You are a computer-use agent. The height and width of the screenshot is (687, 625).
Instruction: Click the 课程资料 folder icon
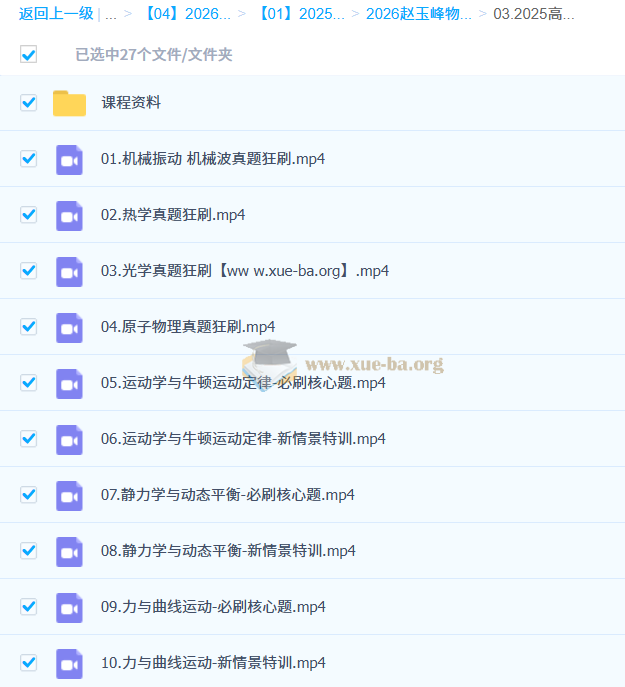coord(69,103)
